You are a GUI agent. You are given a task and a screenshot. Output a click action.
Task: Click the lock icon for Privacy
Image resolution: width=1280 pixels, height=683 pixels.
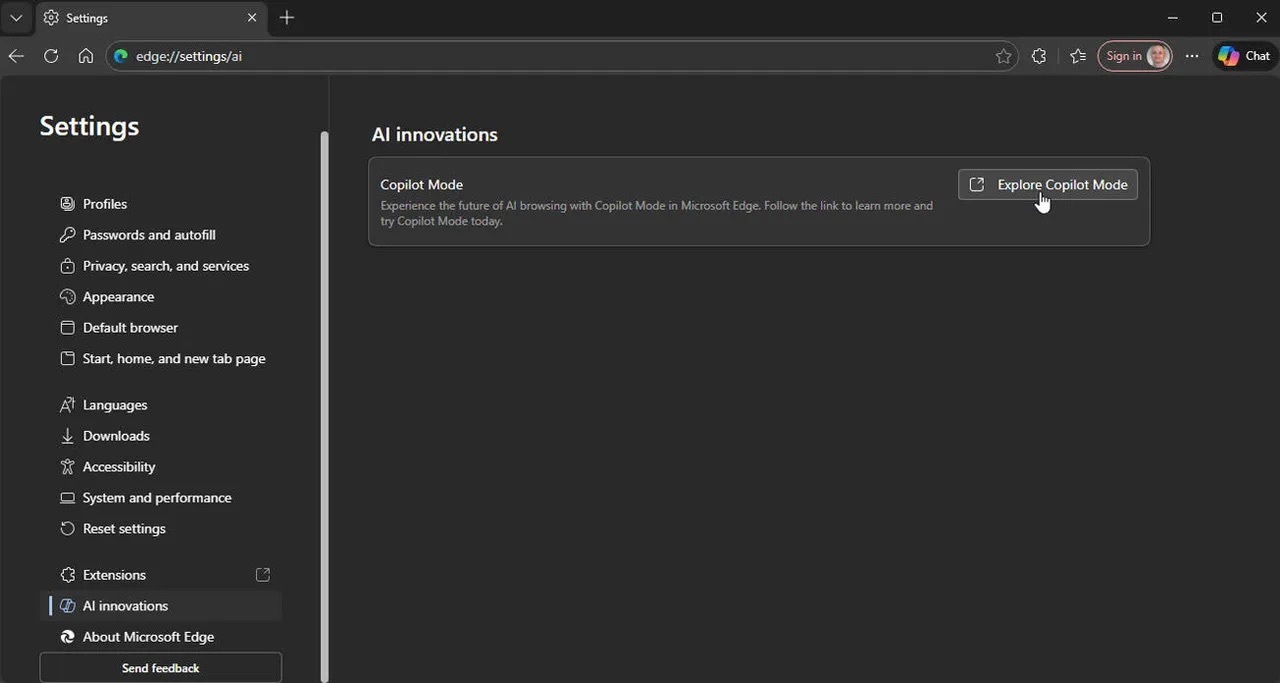pyautogui.click(x=67, y=266)
